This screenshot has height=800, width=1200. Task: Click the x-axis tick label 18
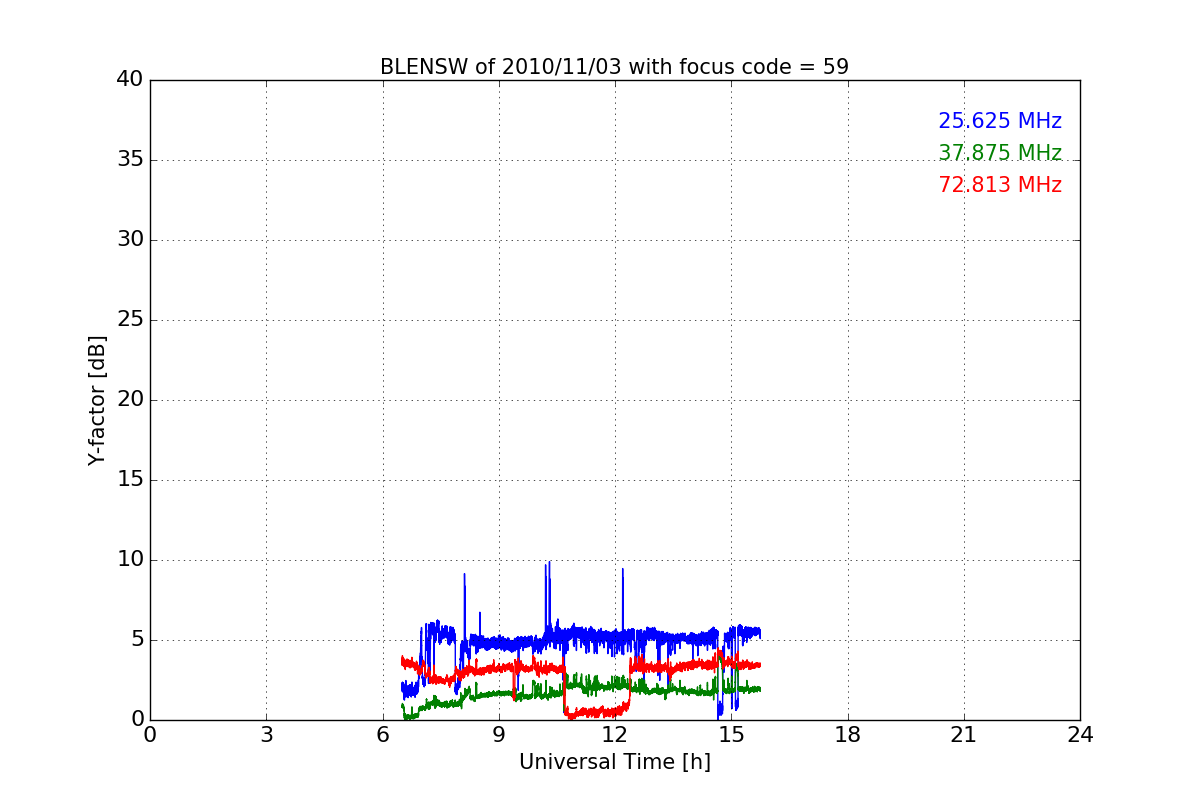tap(848, 734)
